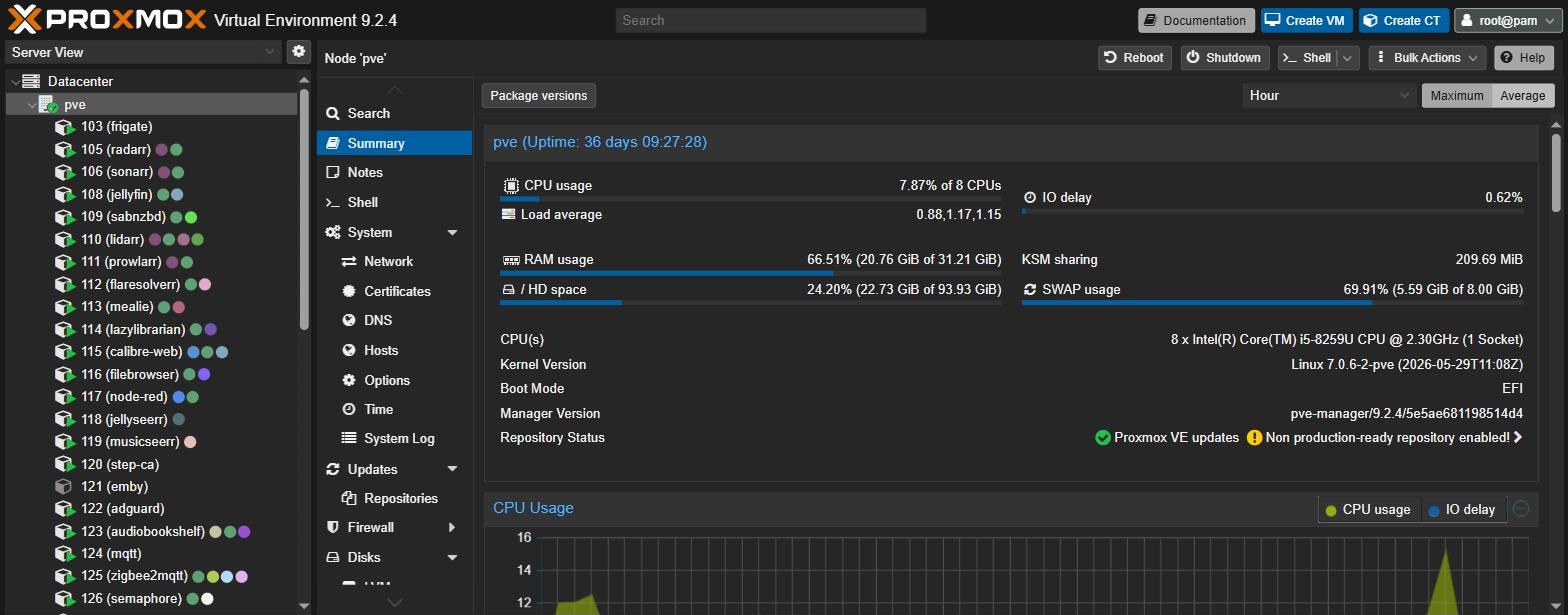Image resolution: width=1568 pixels, height=615 pixels.
Task: Select container icon for 105 (radarr)
Action: (x=64, y=149)
